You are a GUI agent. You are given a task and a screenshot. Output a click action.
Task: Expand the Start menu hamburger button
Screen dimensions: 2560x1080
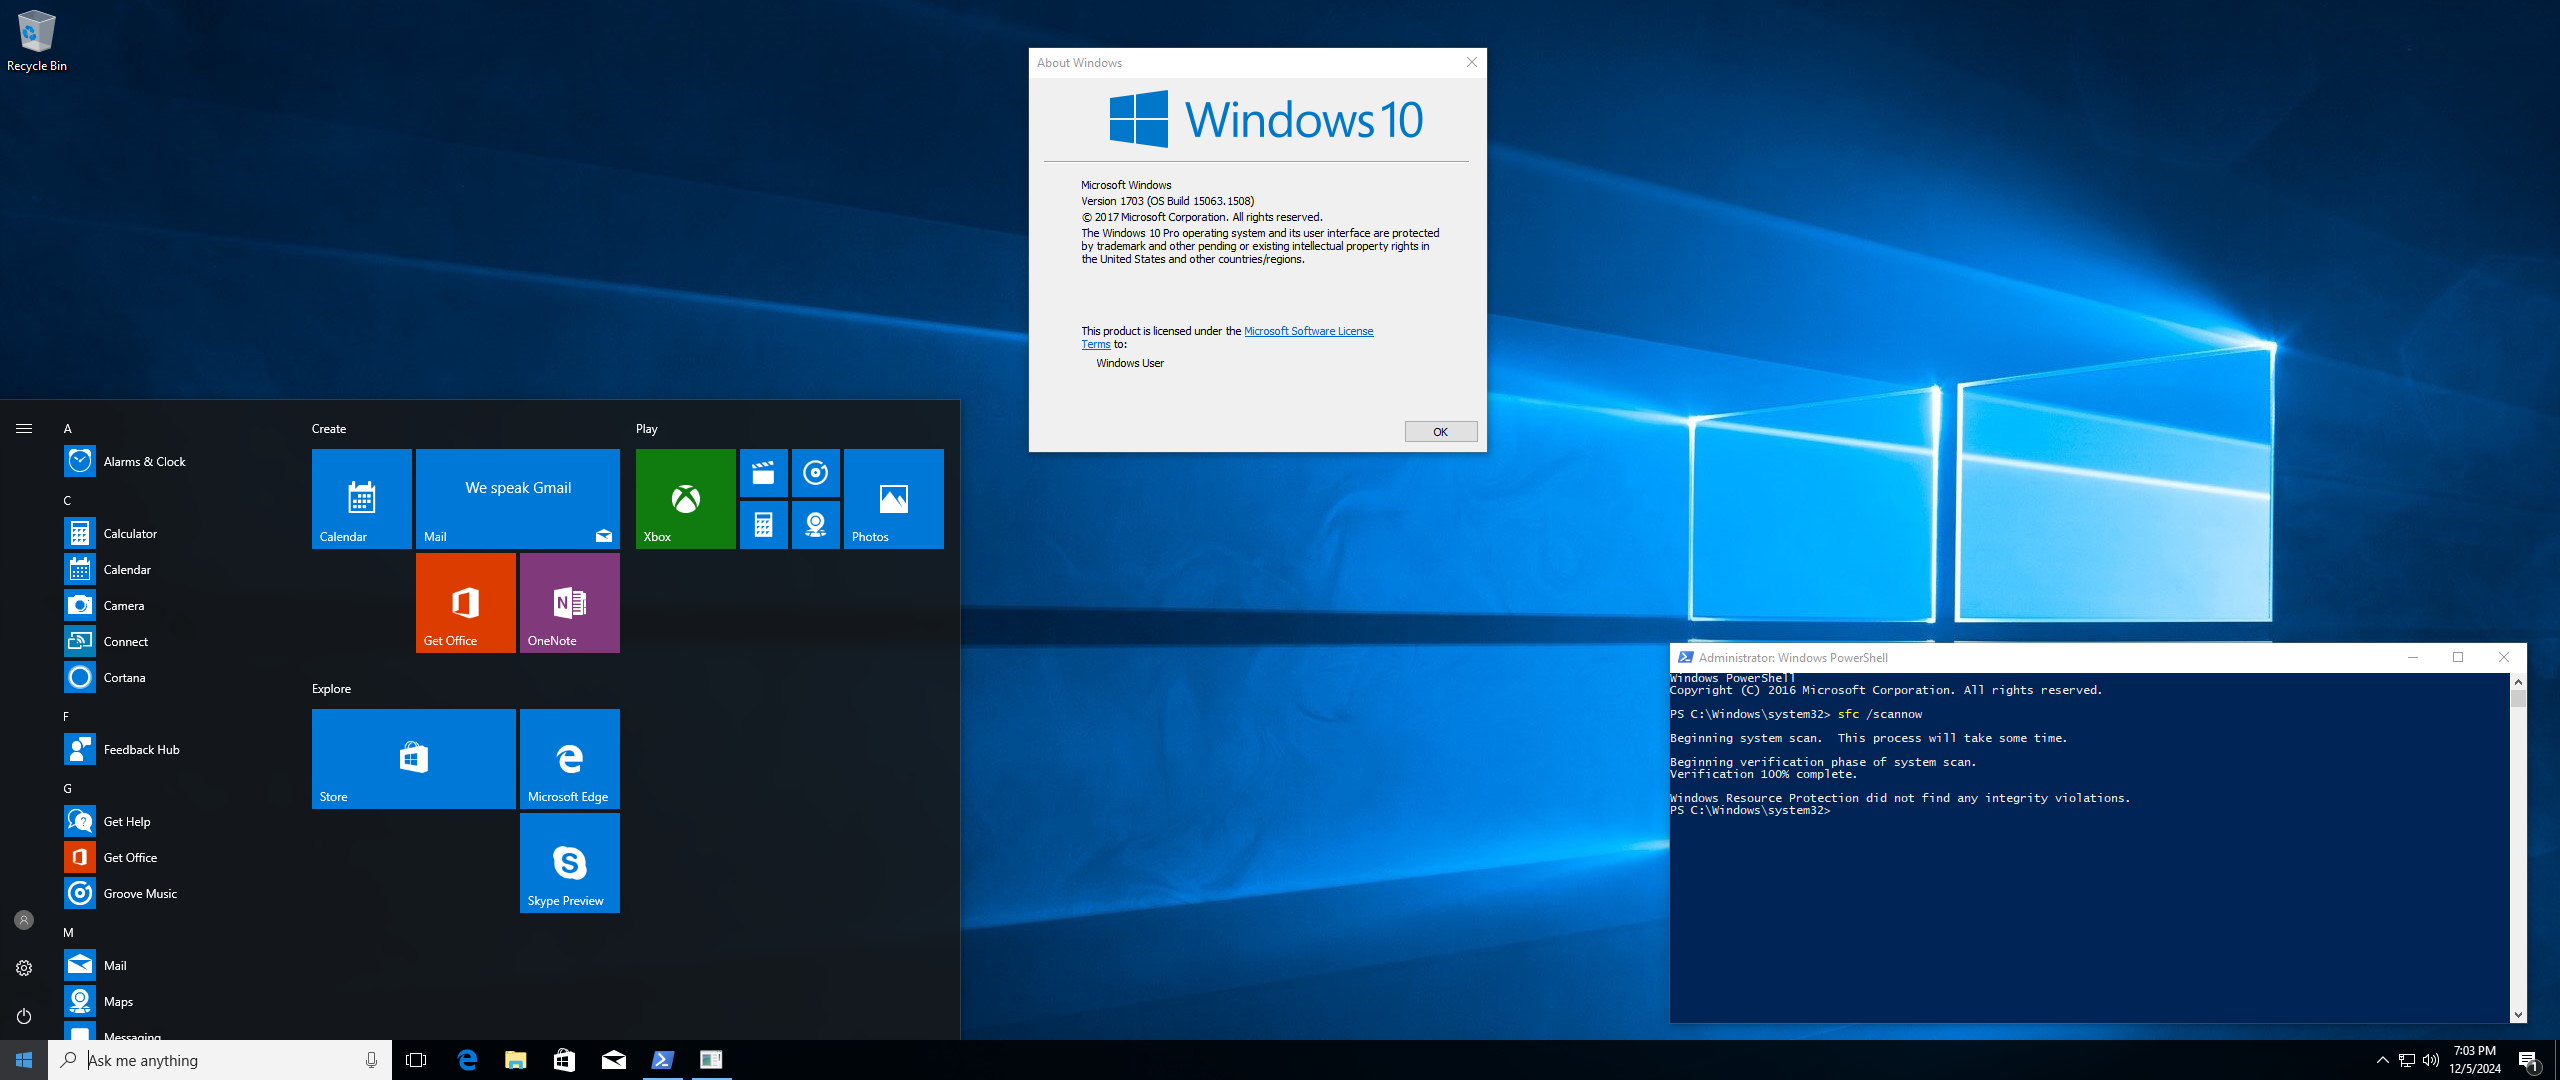coord(24,429)
